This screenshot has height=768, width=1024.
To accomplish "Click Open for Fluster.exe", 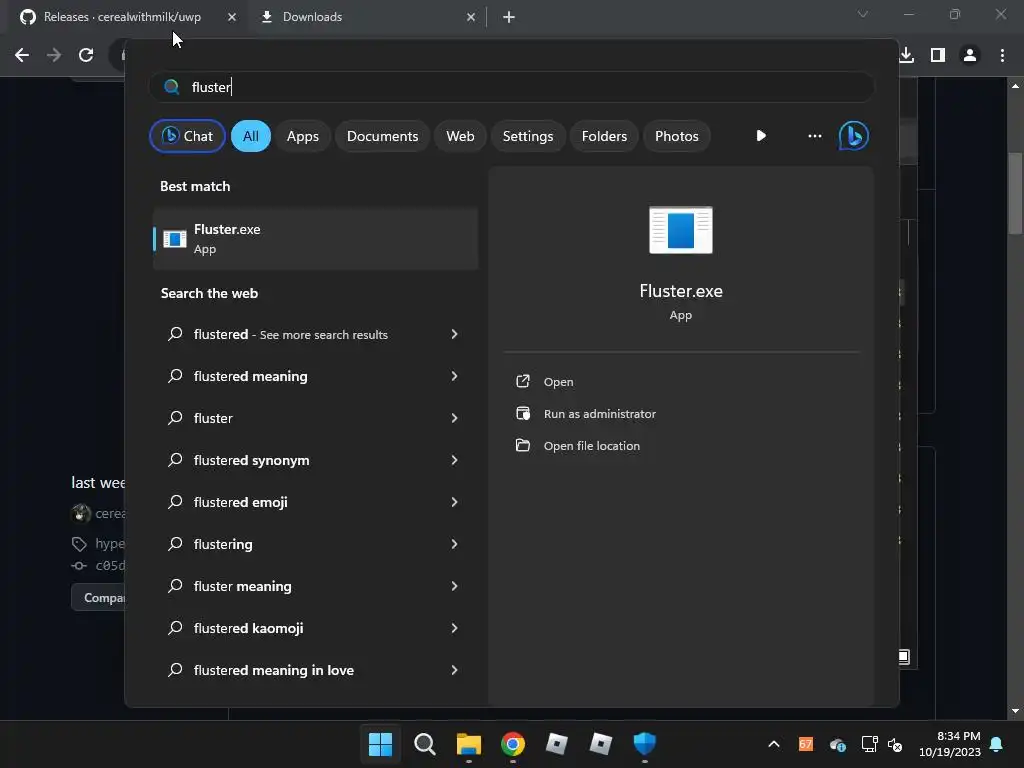I will coord(558,382).
